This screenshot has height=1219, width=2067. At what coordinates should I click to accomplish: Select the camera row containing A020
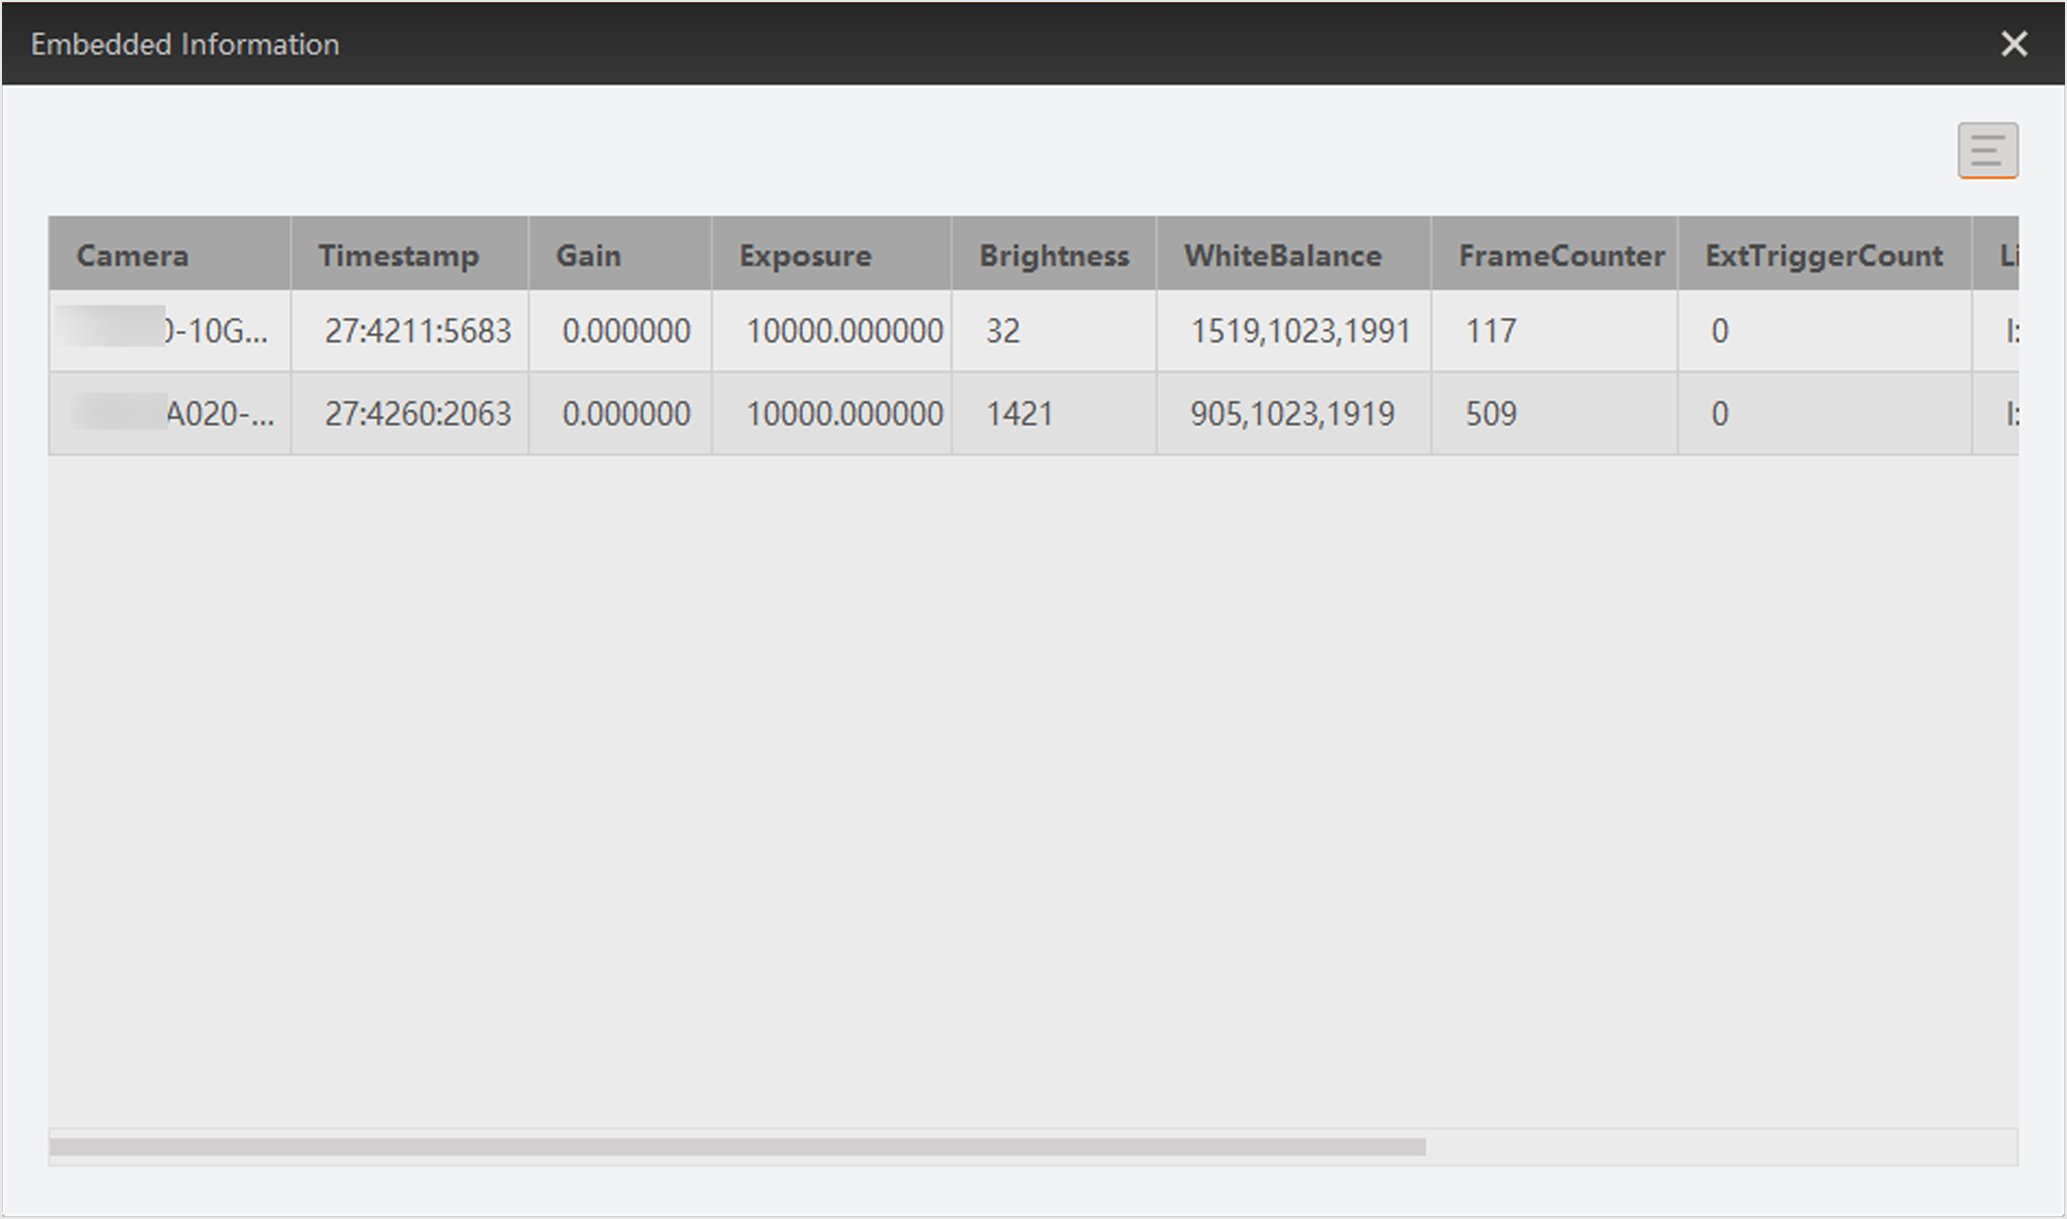pyautogui.click(x=218, y=414)
